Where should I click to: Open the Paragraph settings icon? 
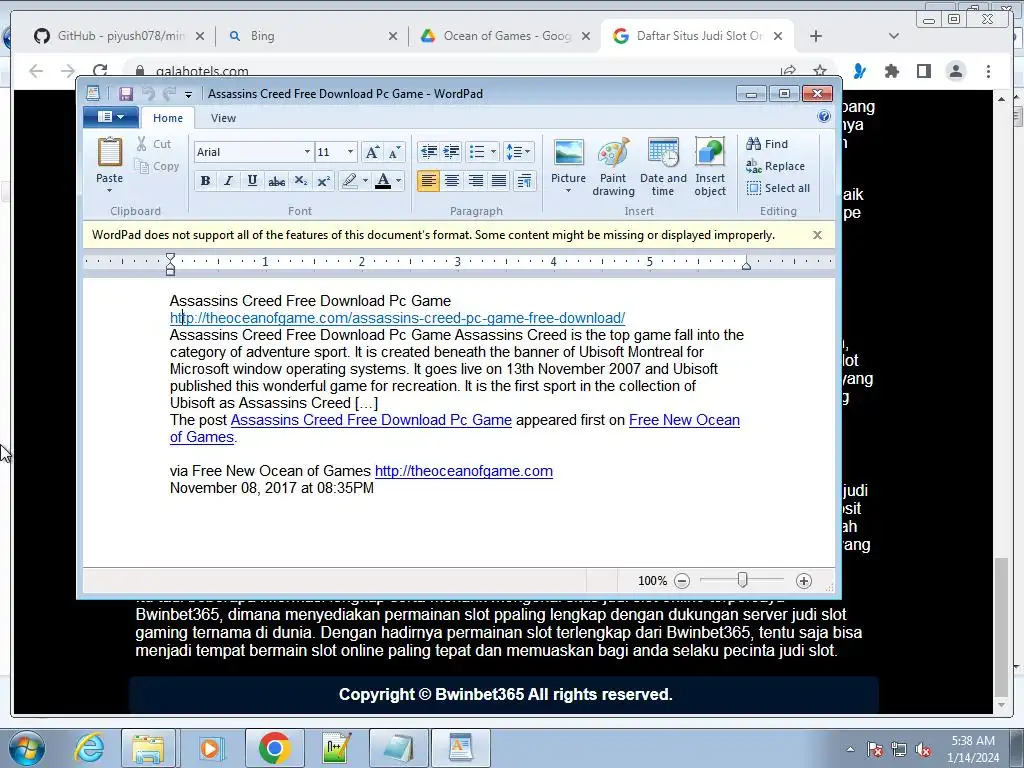pos(524,181)
